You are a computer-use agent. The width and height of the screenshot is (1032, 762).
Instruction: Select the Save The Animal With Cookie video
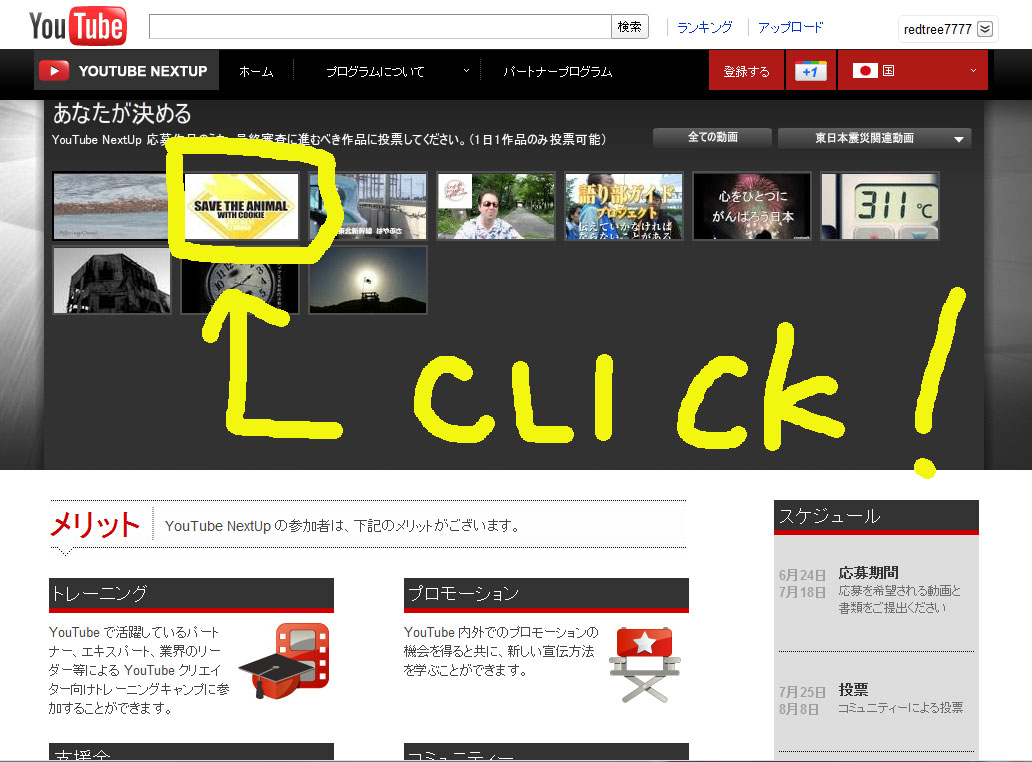[x=240, y=206]
